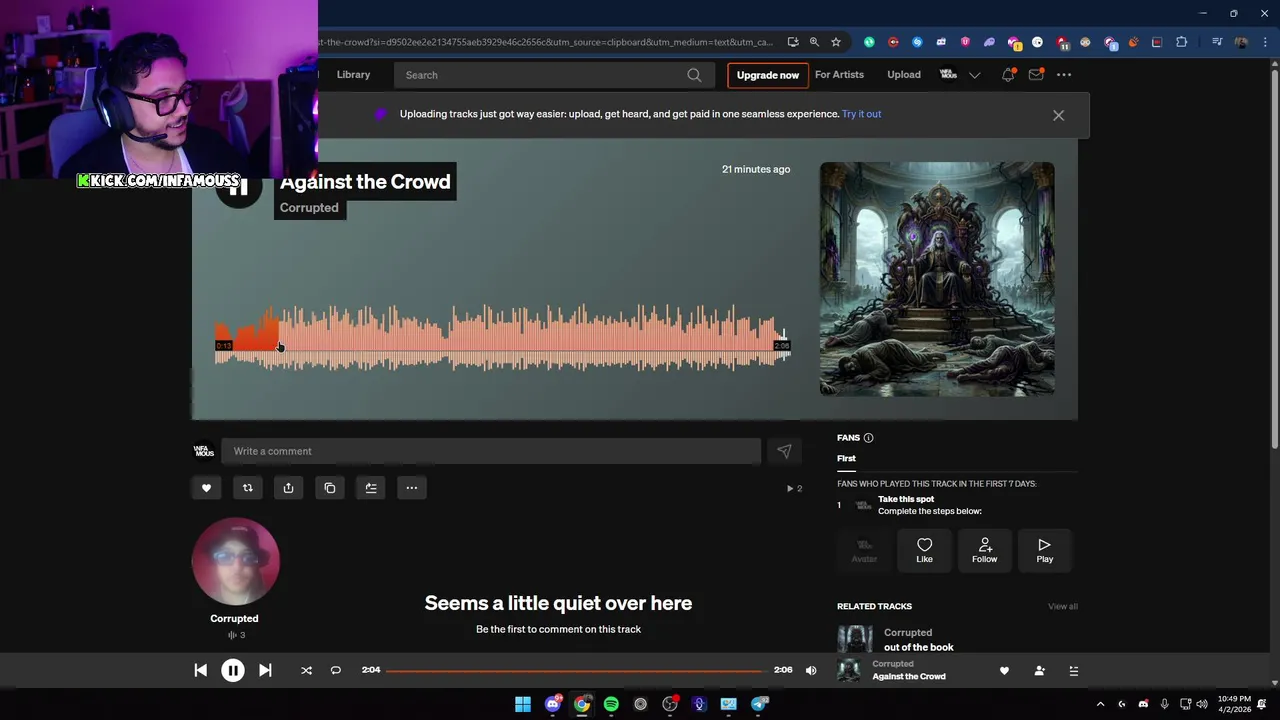The height and width of the screenshot is (720, 1280).
Task: Click the Follow step button in Fans
Action: tap(985, 550)
